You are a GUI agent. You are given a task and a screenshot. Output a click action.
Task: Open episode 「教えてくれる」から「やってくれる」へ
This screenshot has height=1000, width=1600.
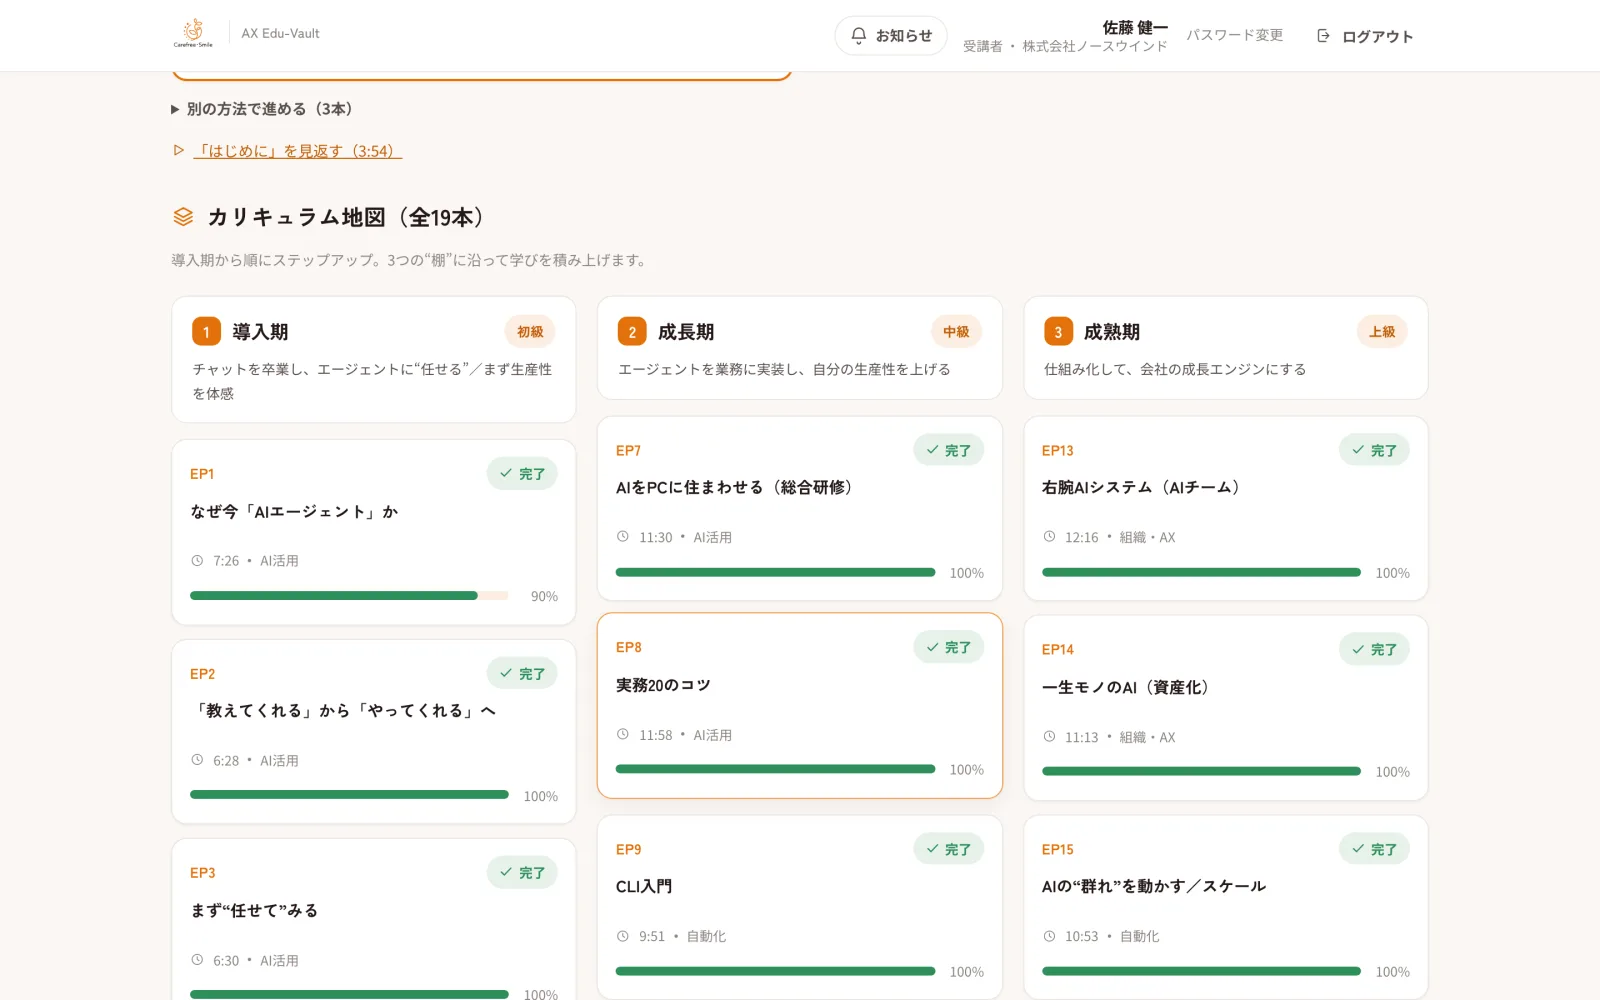click(374, 732)
